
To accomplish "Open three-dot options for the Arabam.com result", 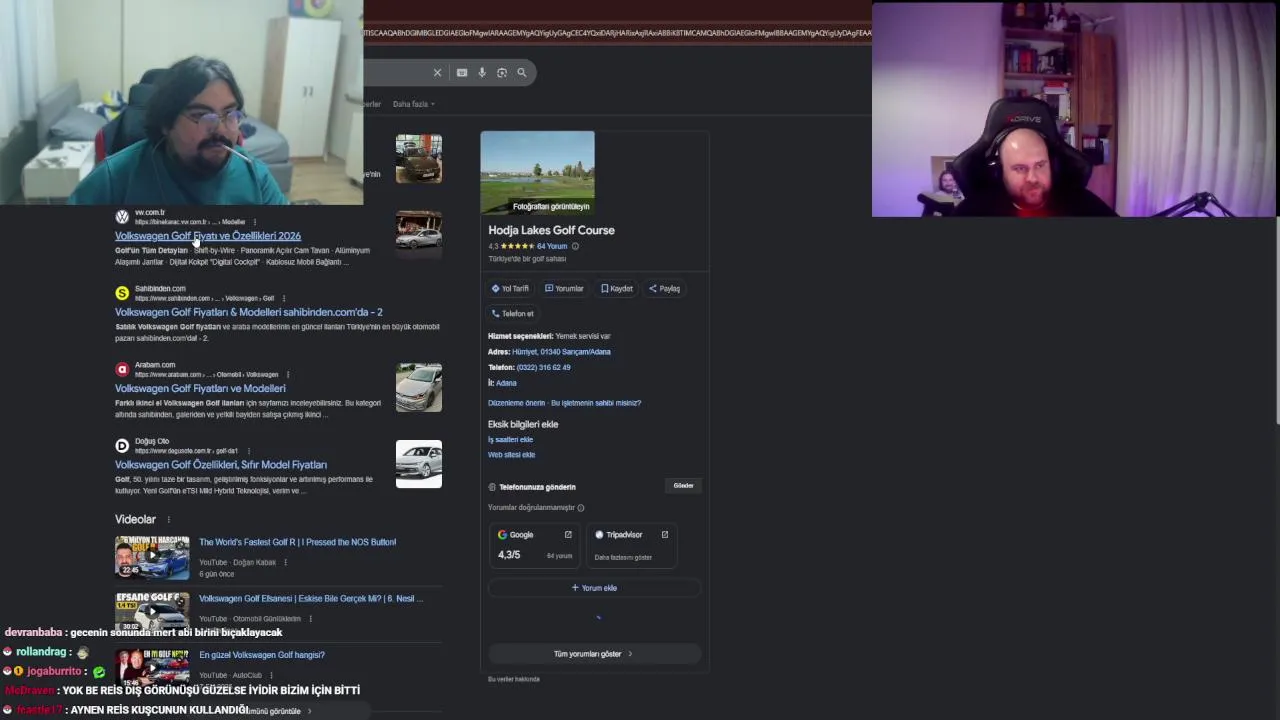I will (x=289, y=374).
